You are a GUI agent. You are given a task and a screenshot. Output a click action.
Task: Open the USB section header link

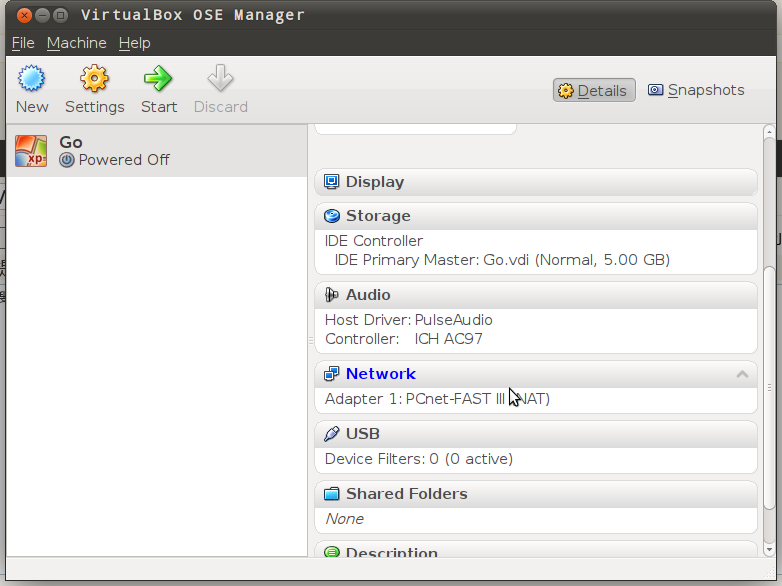click(363, 433)
